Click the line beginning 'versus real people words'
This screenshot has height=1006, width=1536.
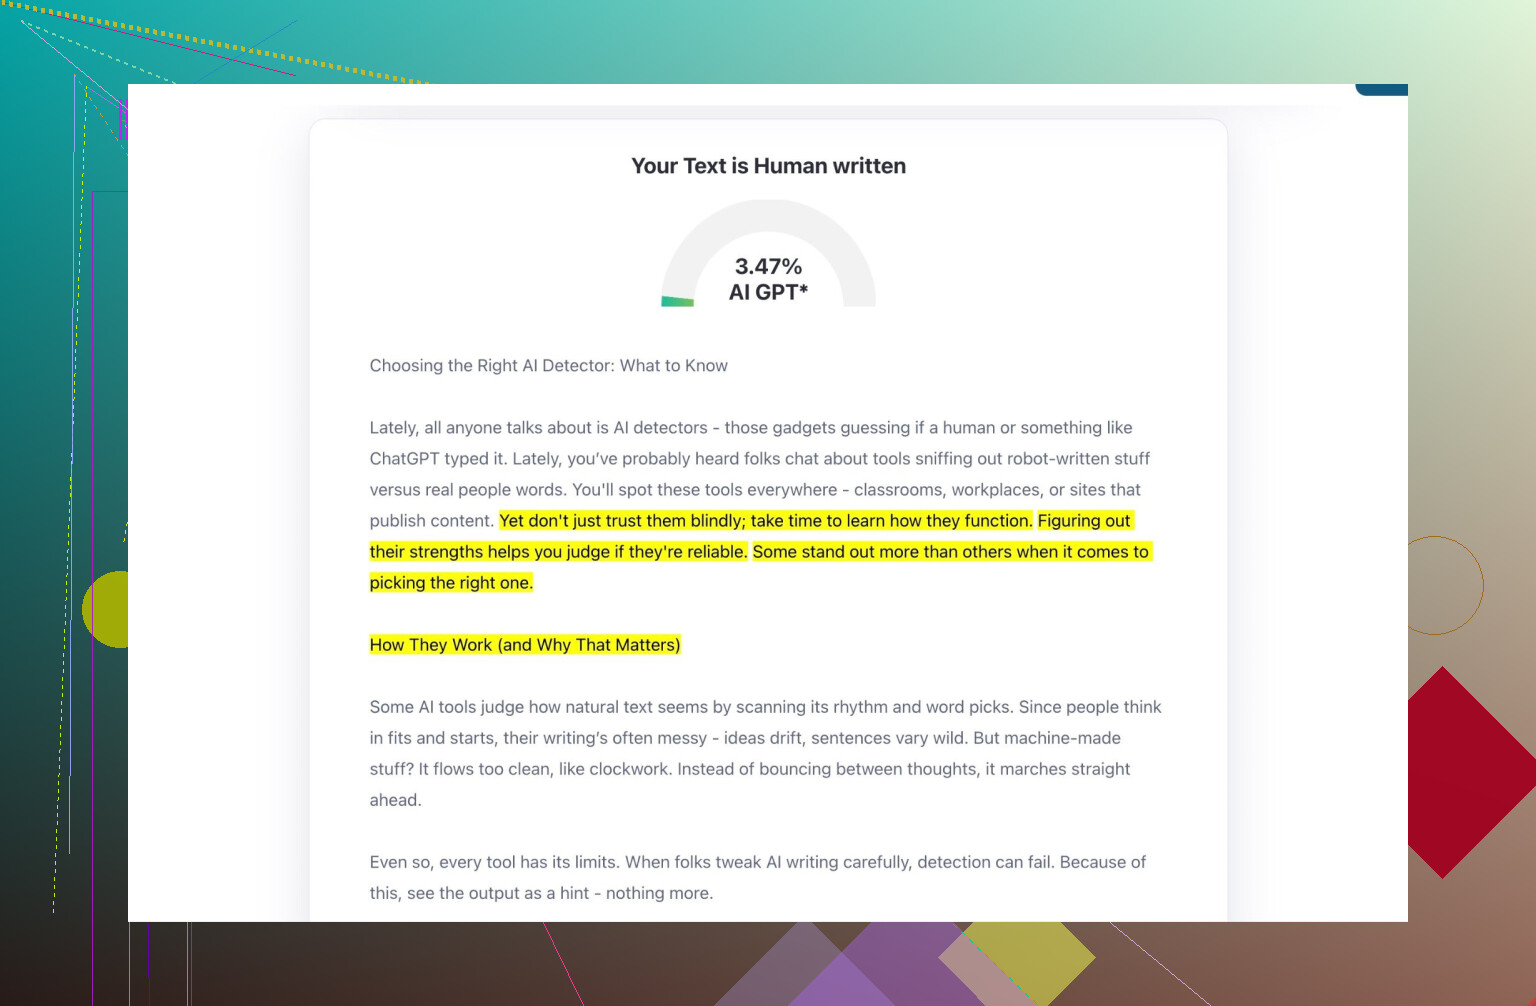(x=754, y=490)
